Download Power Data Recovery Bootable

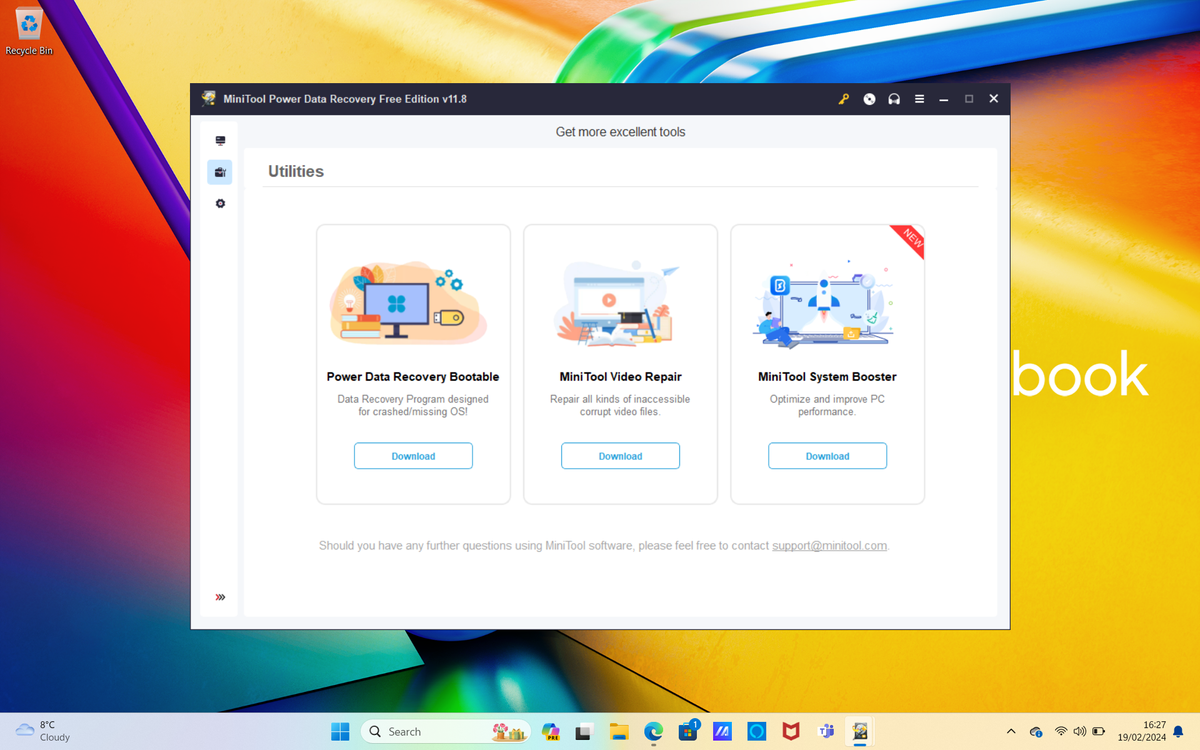pos(413,456)
